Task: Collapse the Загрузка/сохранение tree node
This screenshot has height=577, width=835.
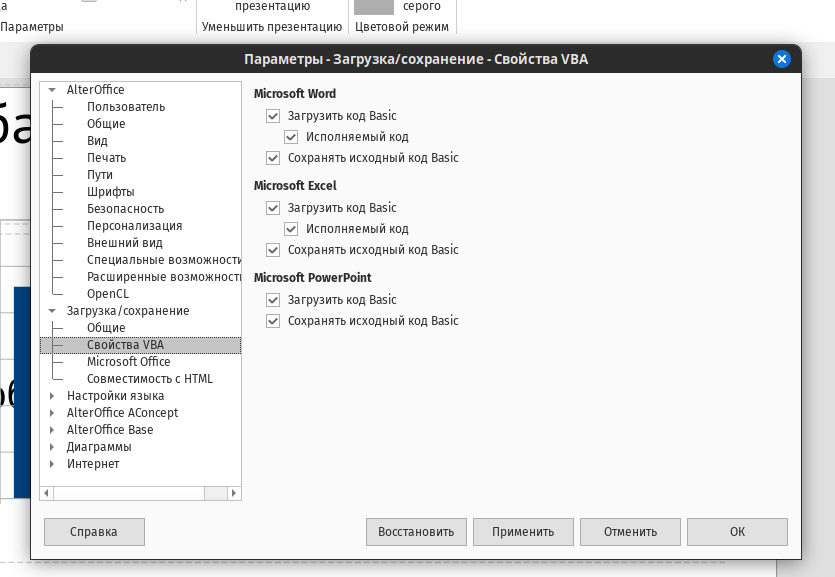Action: (52, 311)
